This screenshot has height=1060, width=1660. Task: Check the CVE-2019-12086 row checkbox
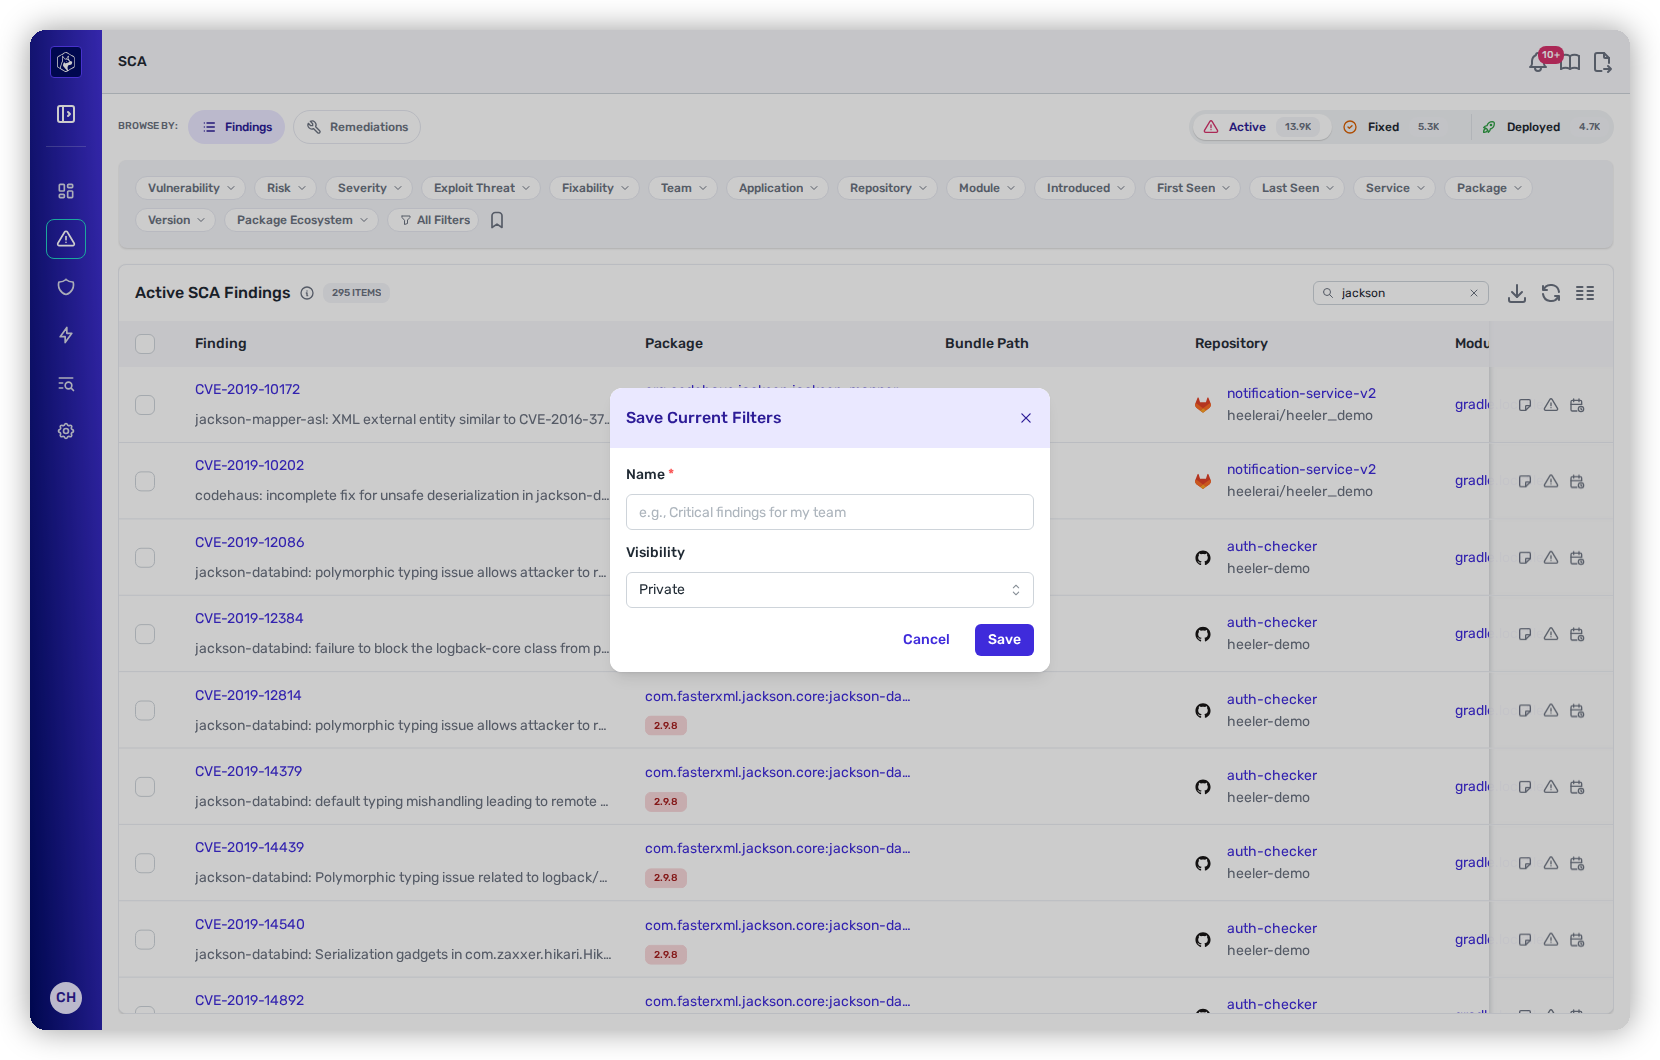click(145, 558)
